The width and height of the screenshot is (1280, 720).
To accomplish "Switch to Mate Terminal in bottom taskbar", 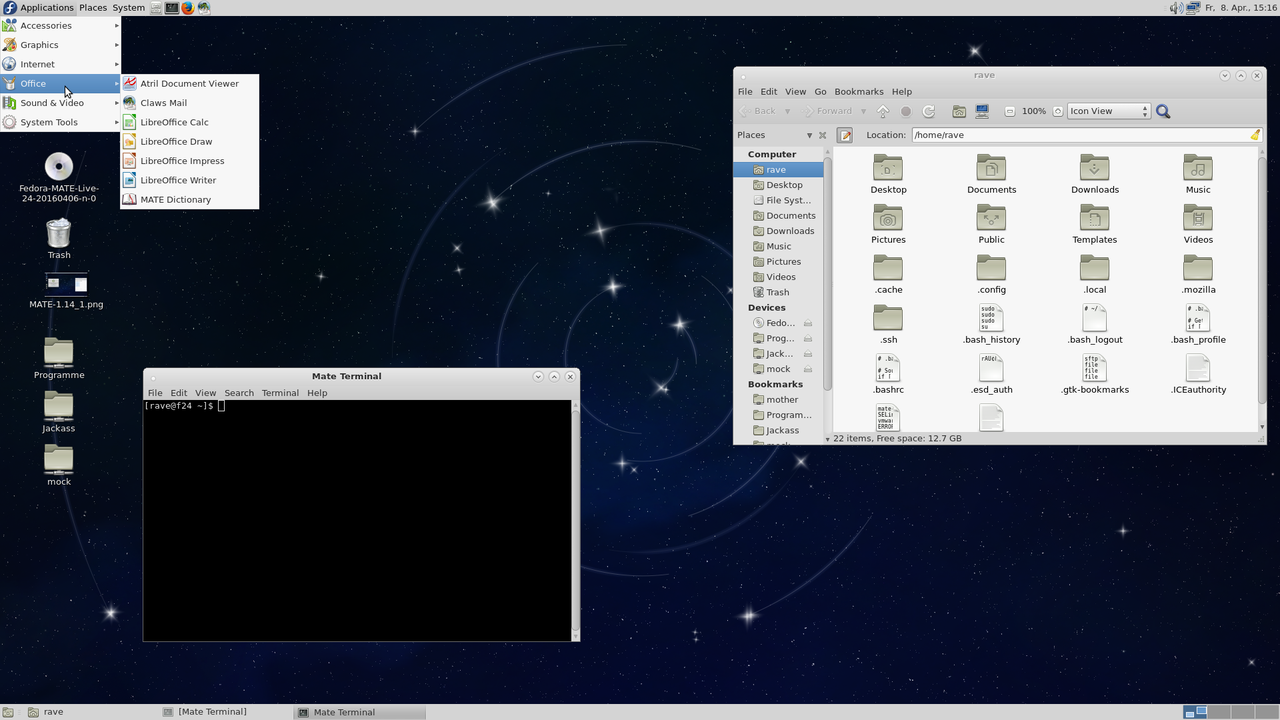I will pyautogui.click(x=344, y=712).
